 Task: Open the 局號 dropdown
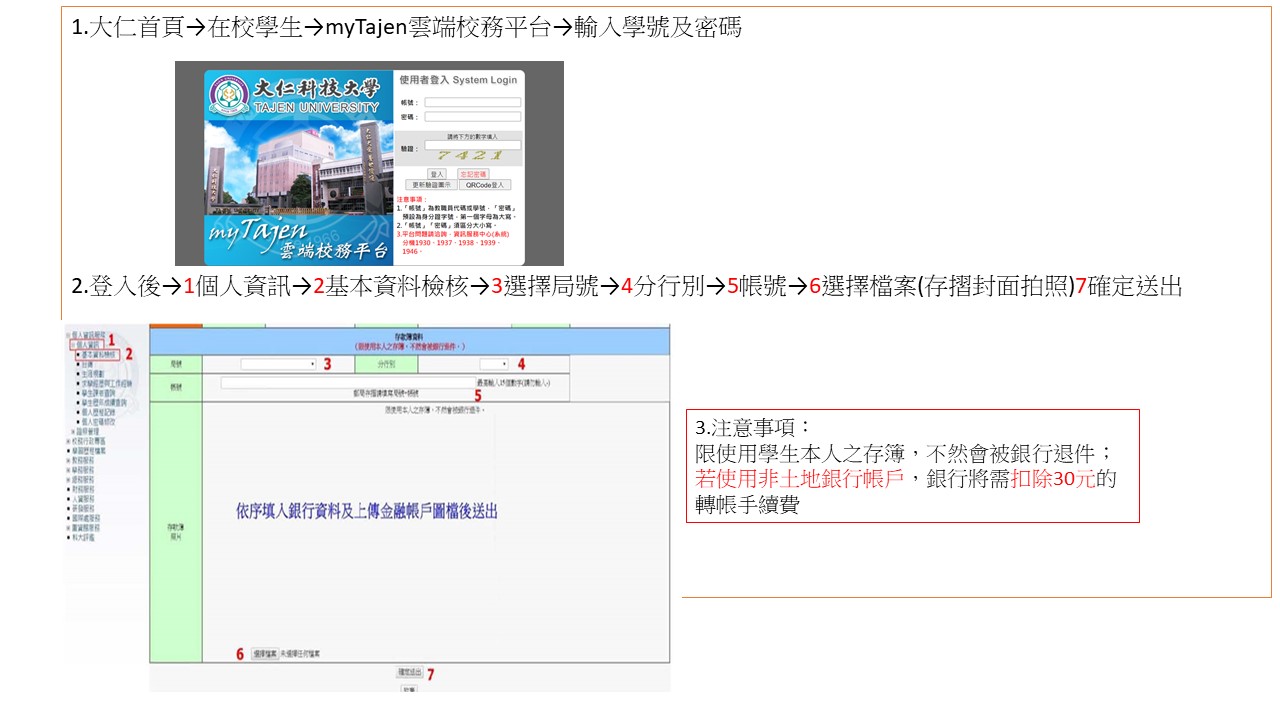[x=278, y=364]
